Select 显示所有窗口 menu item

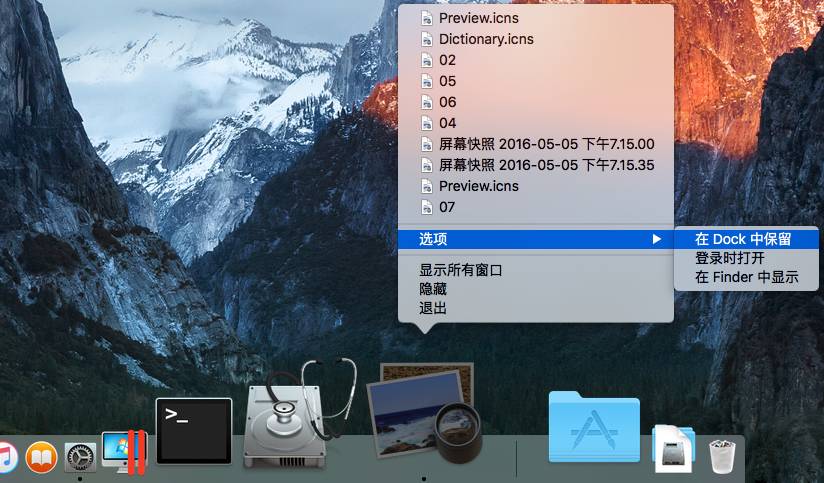tap(460, 270)
